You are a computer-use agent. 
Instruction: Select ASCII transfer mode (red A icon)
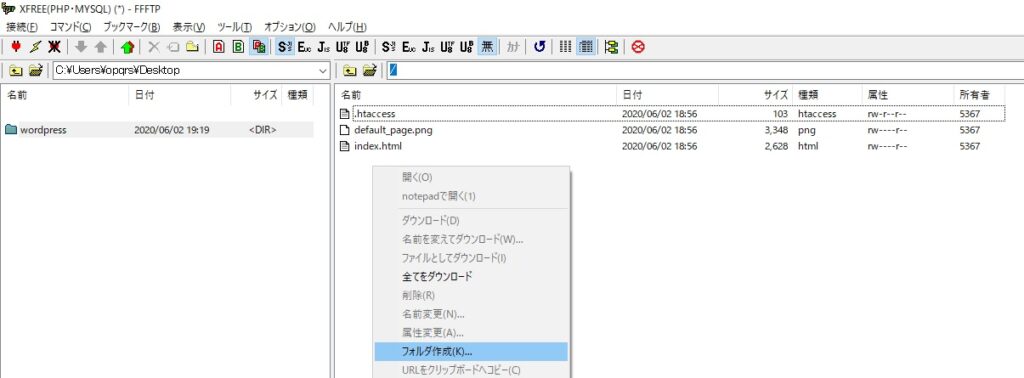click(x=219, y=47)
